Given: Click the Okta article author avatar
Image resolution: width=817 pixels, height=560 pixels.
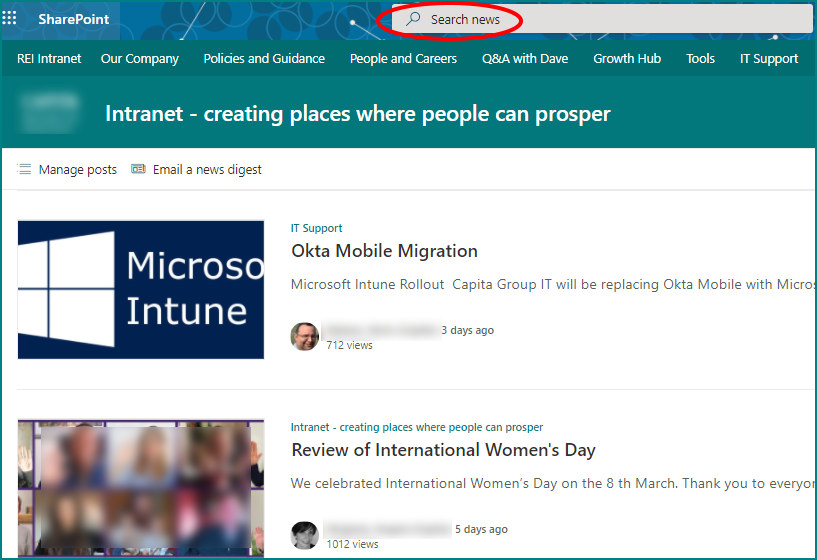Looking at the screenshot, I should 305,337.
